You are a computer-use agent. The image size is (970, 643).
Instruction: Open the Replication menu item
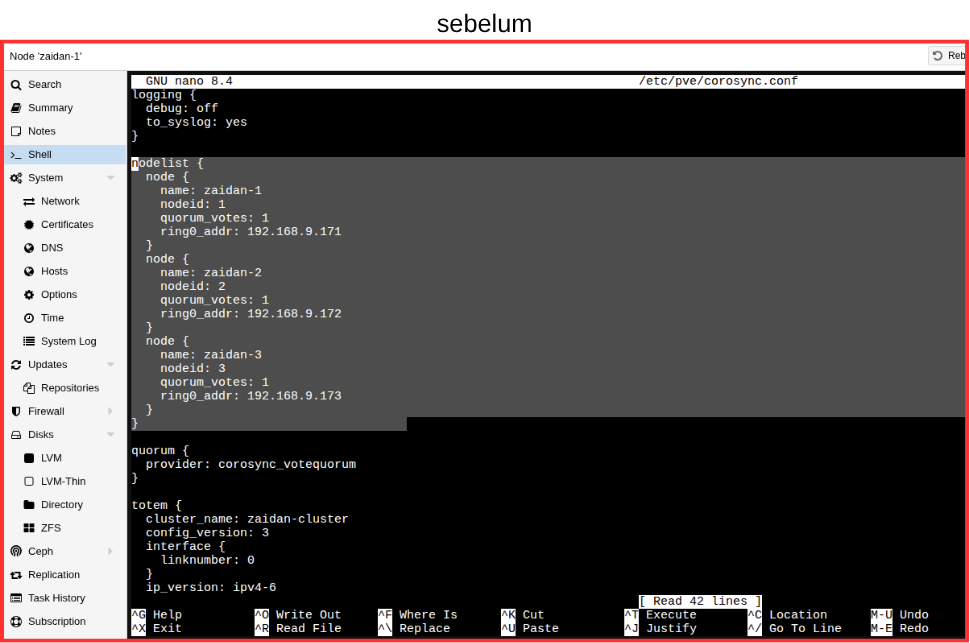[53, 575]
